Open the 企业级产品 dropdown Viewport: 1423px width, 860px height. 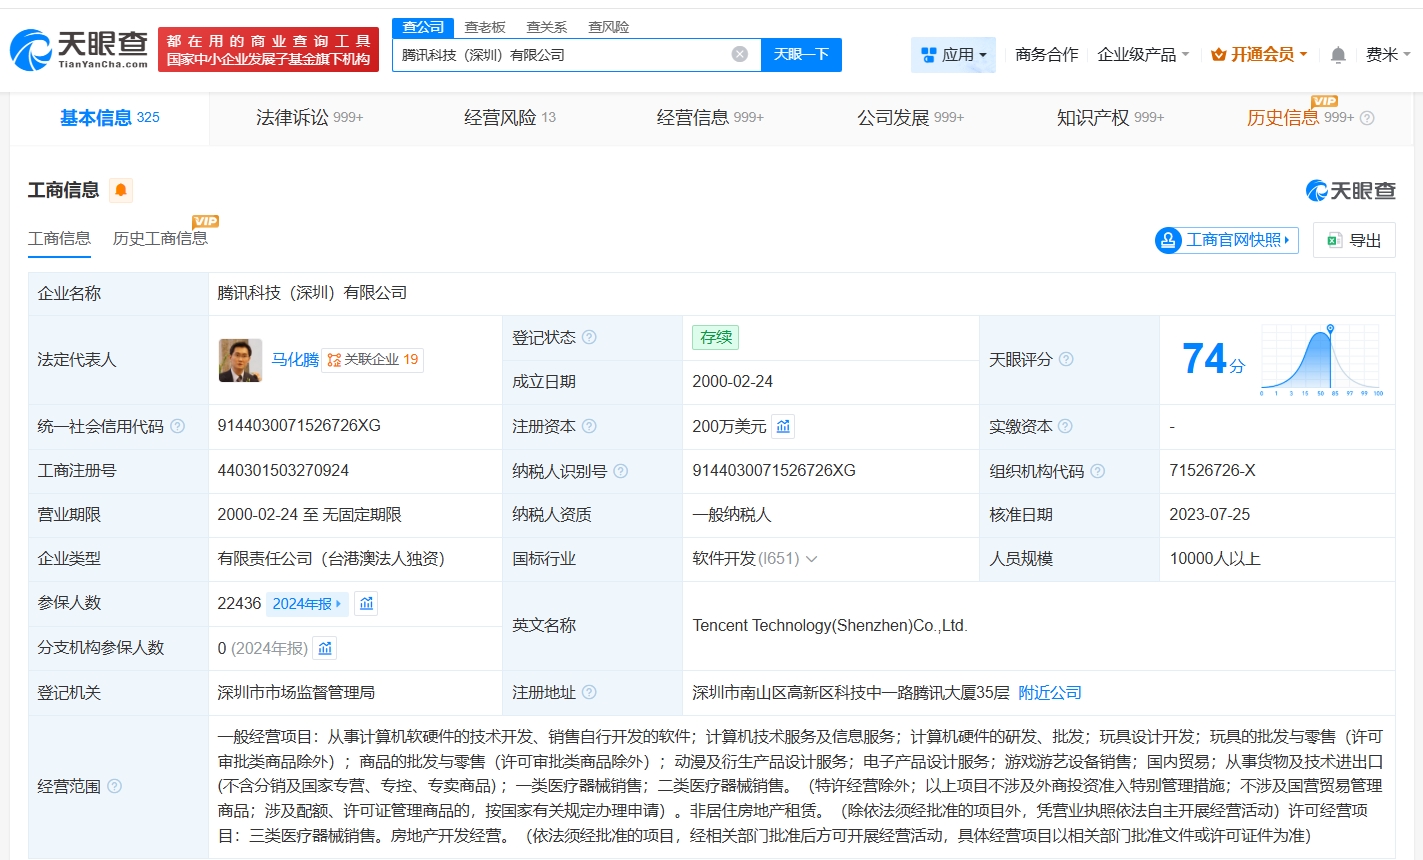(1143, 55)
